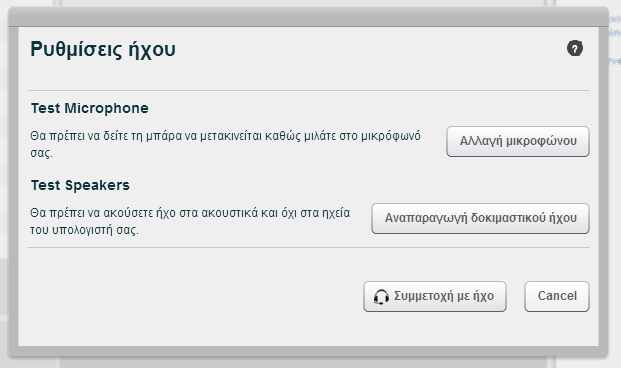The image size is (621, 368).
Task: Join the session via Συμμετοχή με ήχο
Action: (x=435, y=296)
